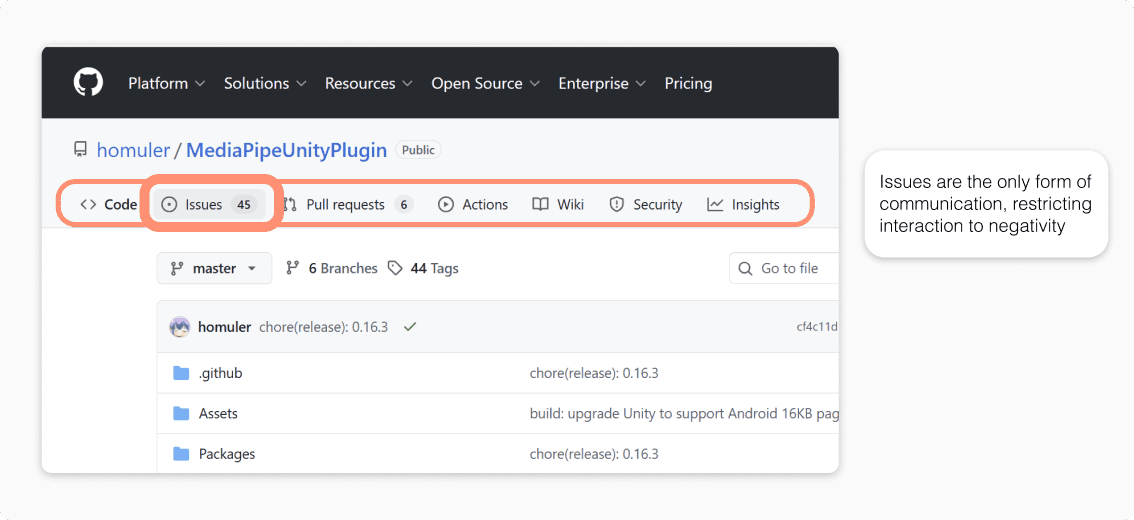Viewport: 1134px width, 520px height.
Task: Expand the Resources dropdown
Action: pyautogui.click(x=369, y=84)
